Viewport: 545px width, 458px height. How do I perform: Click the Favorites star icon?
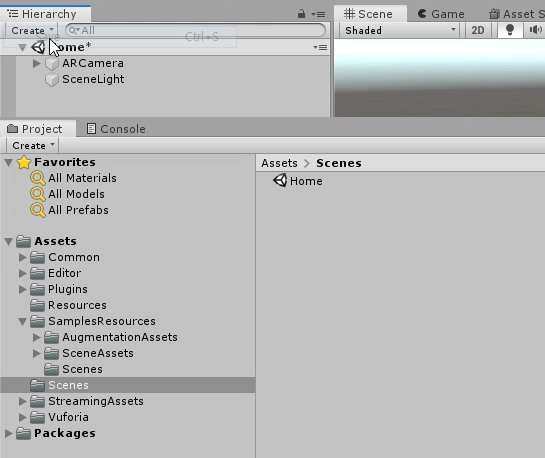tap(24, 162)
